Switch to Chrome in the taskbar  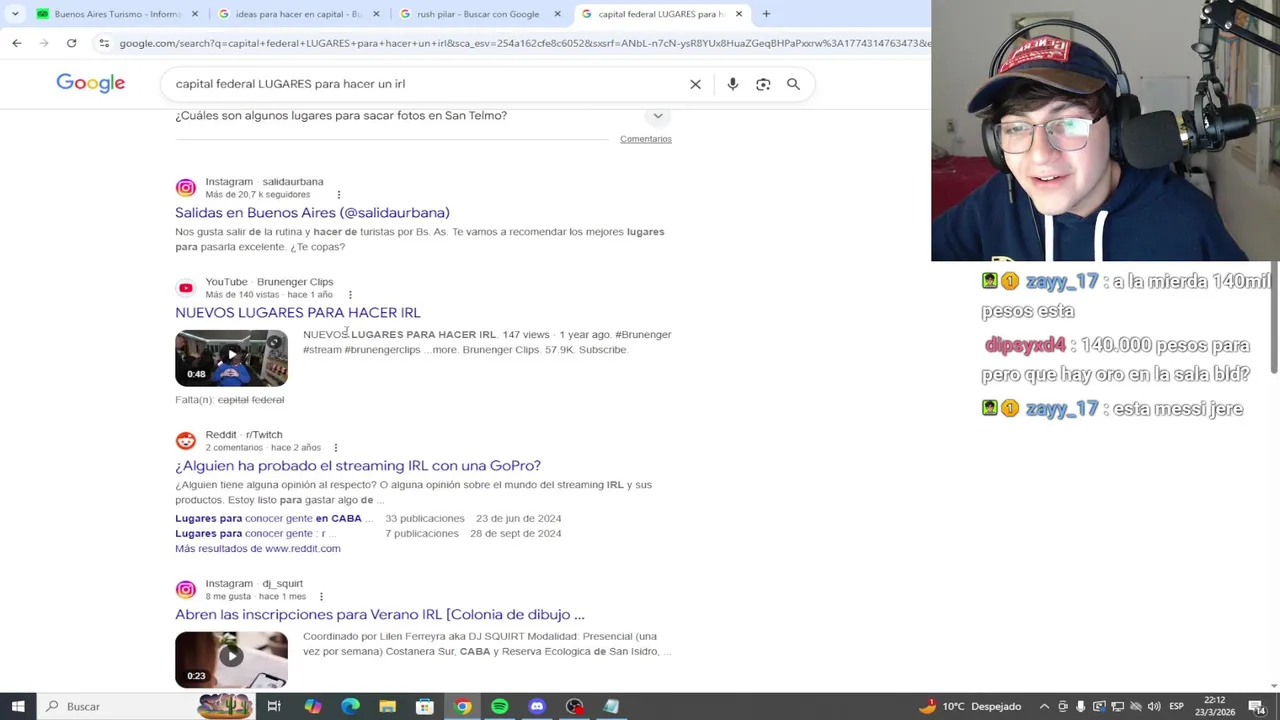[462, 706]
